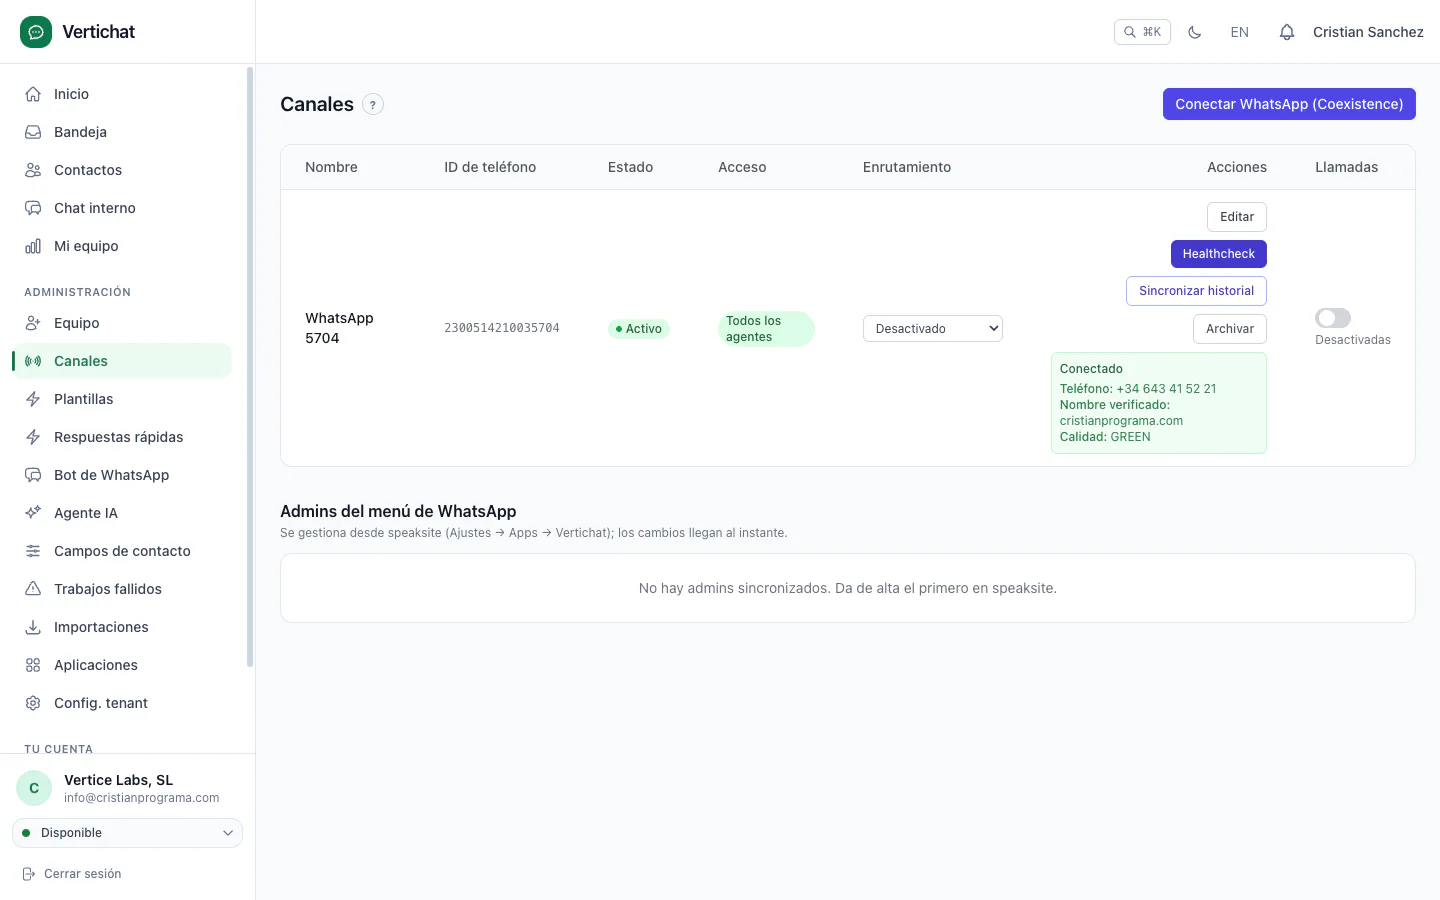Click the Todos los agentes badge

(x=766, y=329)
